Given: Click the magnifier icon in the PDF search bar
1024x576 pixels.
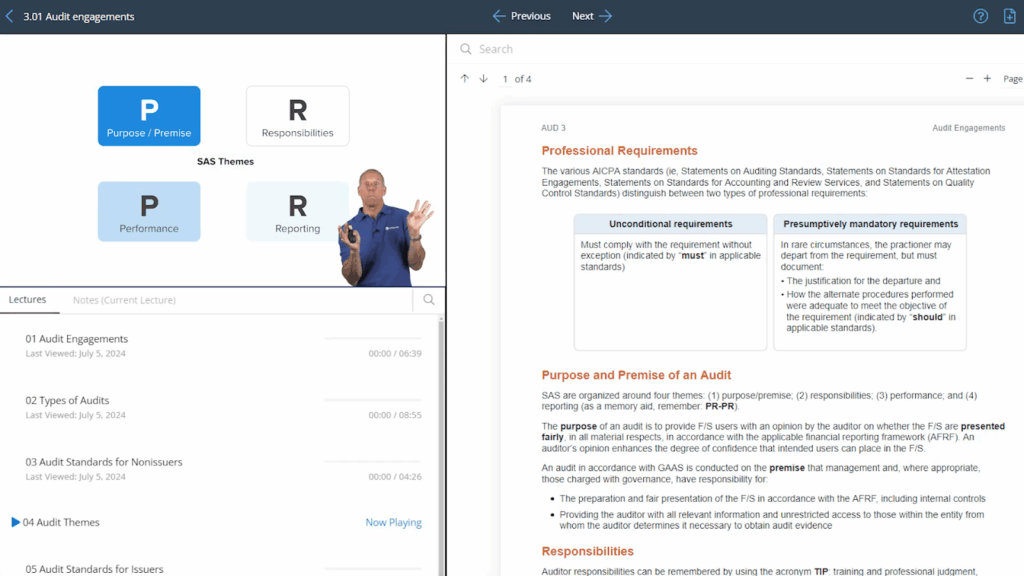Looking at the screenshot, I should (466, 48).
